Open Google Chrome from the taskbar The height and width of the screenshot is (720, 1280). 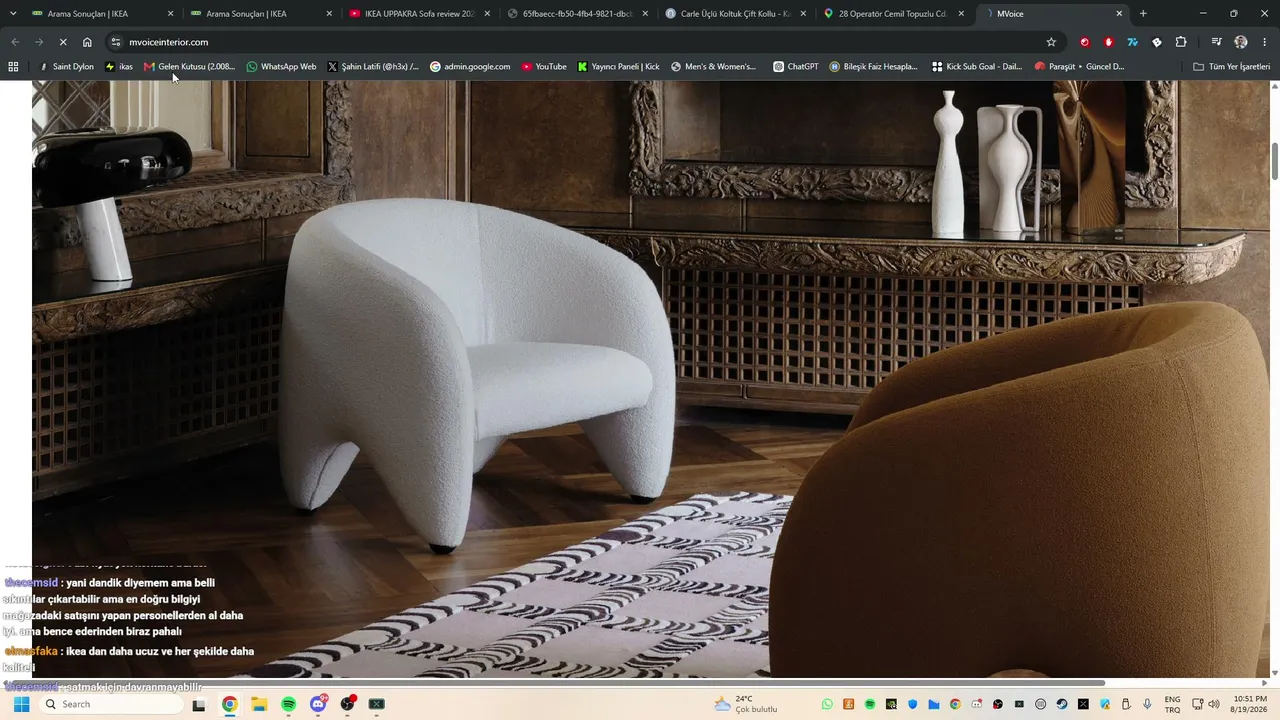(x=229, y=704)
